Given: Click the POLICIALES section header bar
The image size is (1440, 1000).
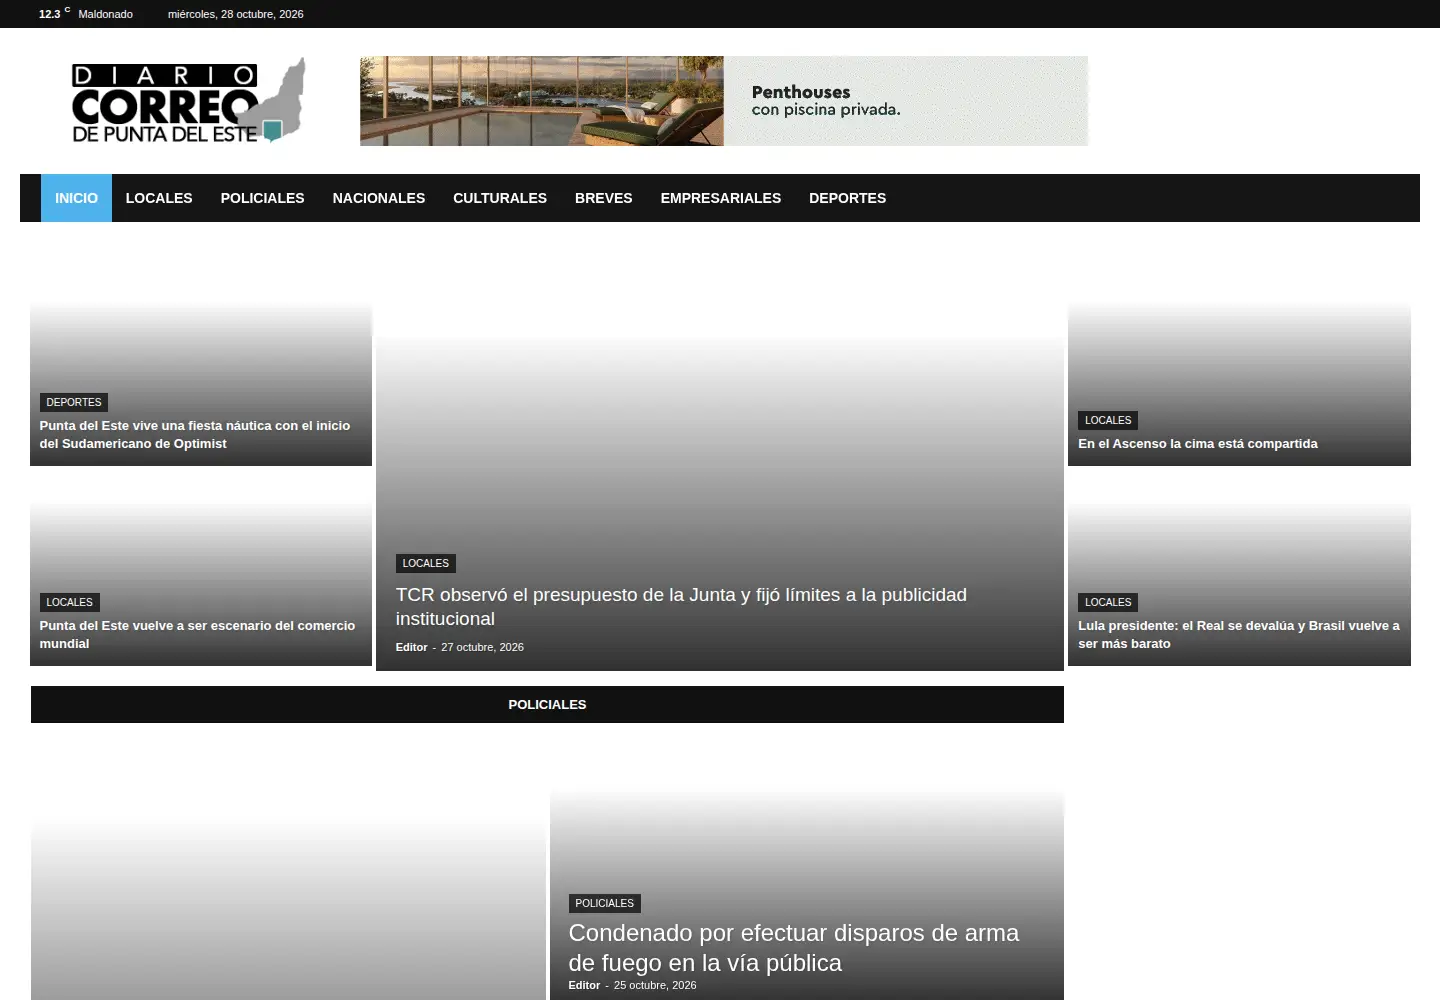Looking at the screenshot, I should click(547, 704).
